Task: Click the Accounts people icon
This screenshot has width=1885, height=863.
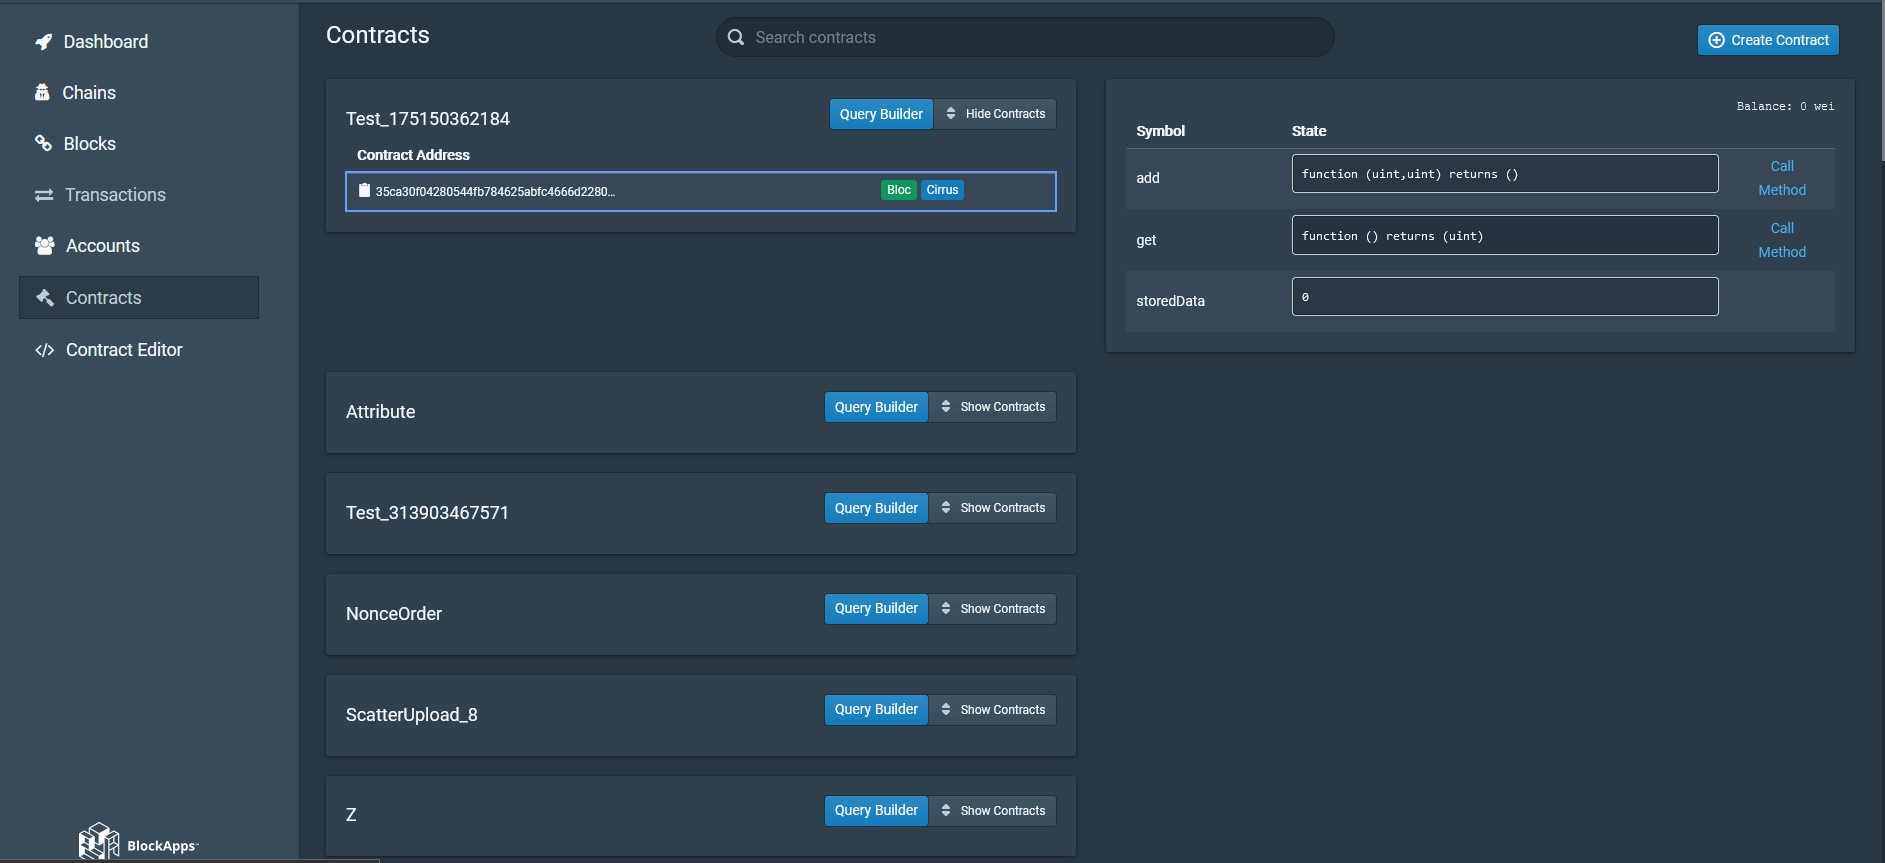Action: (44, 246)
